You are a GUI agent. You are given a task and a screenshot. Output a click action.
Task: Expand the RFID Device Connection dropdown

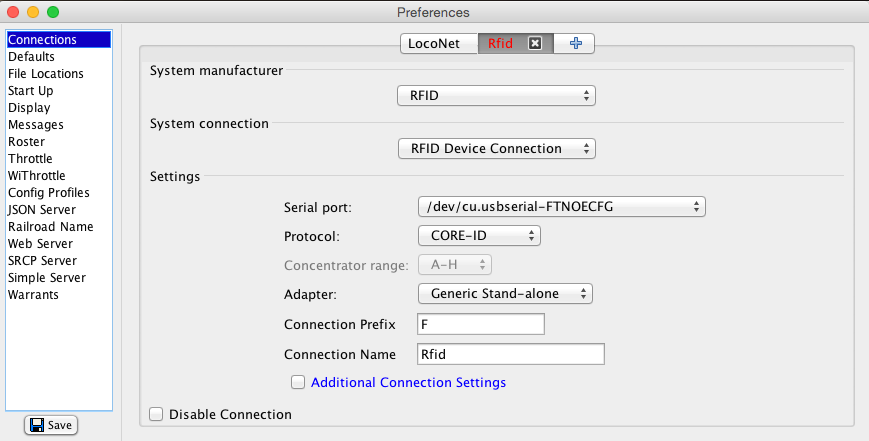pos(496,149)
